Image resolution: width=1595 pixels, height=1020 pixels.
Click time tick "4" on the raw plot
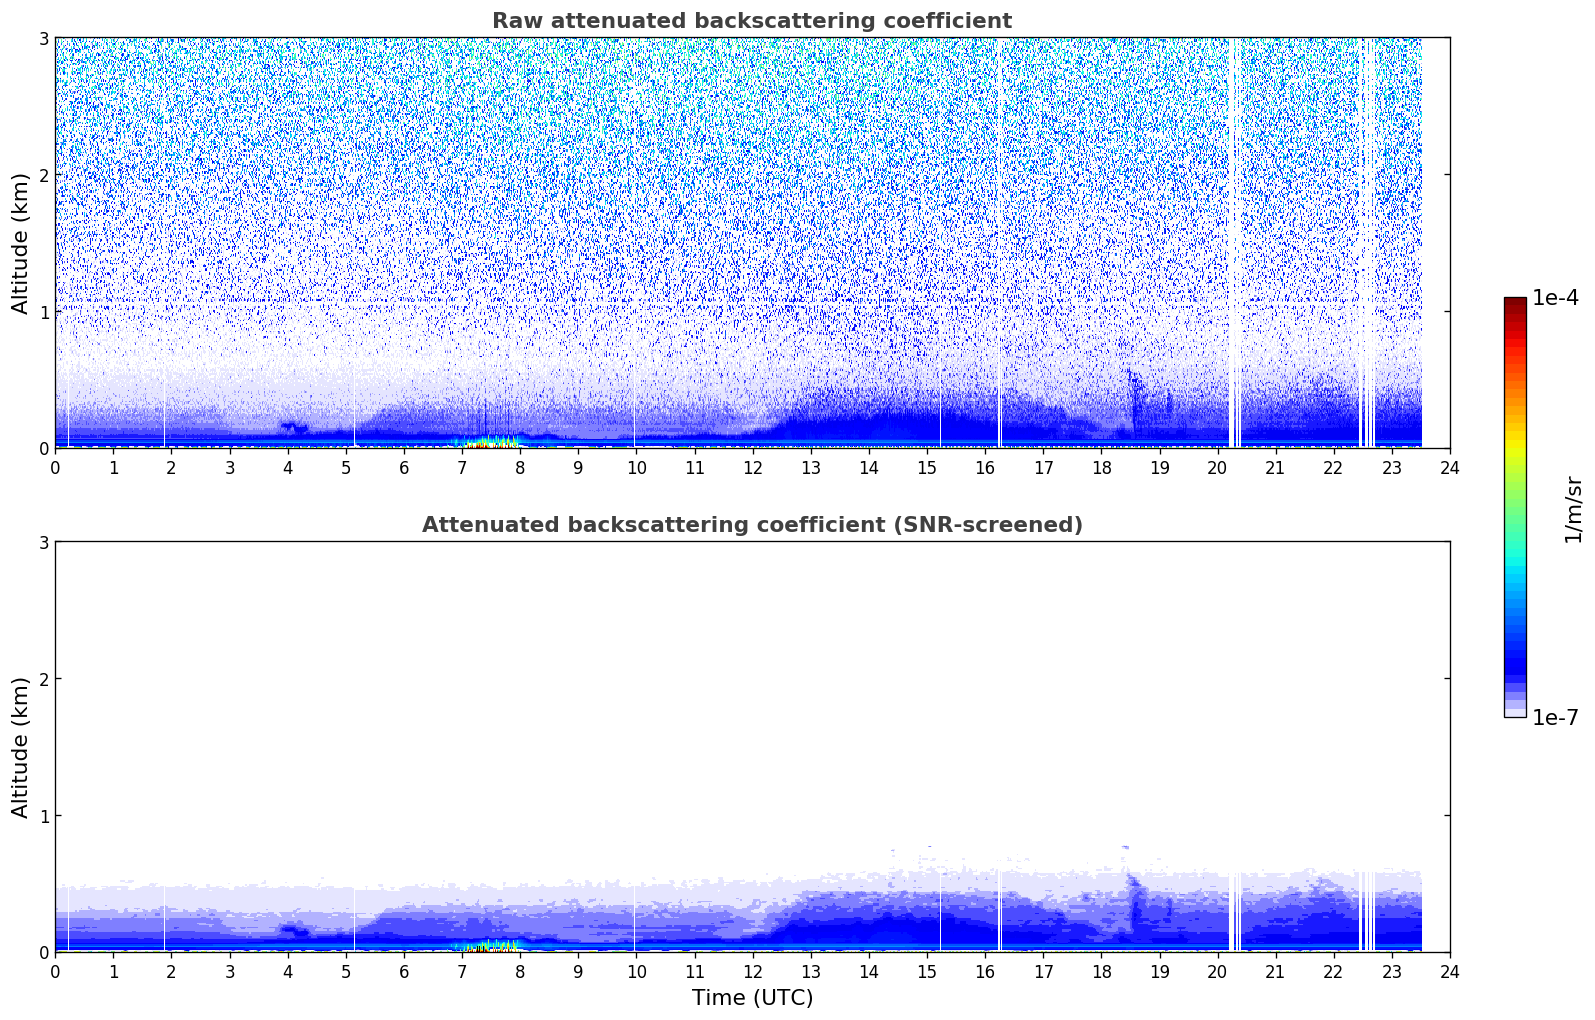coord(288,467)
